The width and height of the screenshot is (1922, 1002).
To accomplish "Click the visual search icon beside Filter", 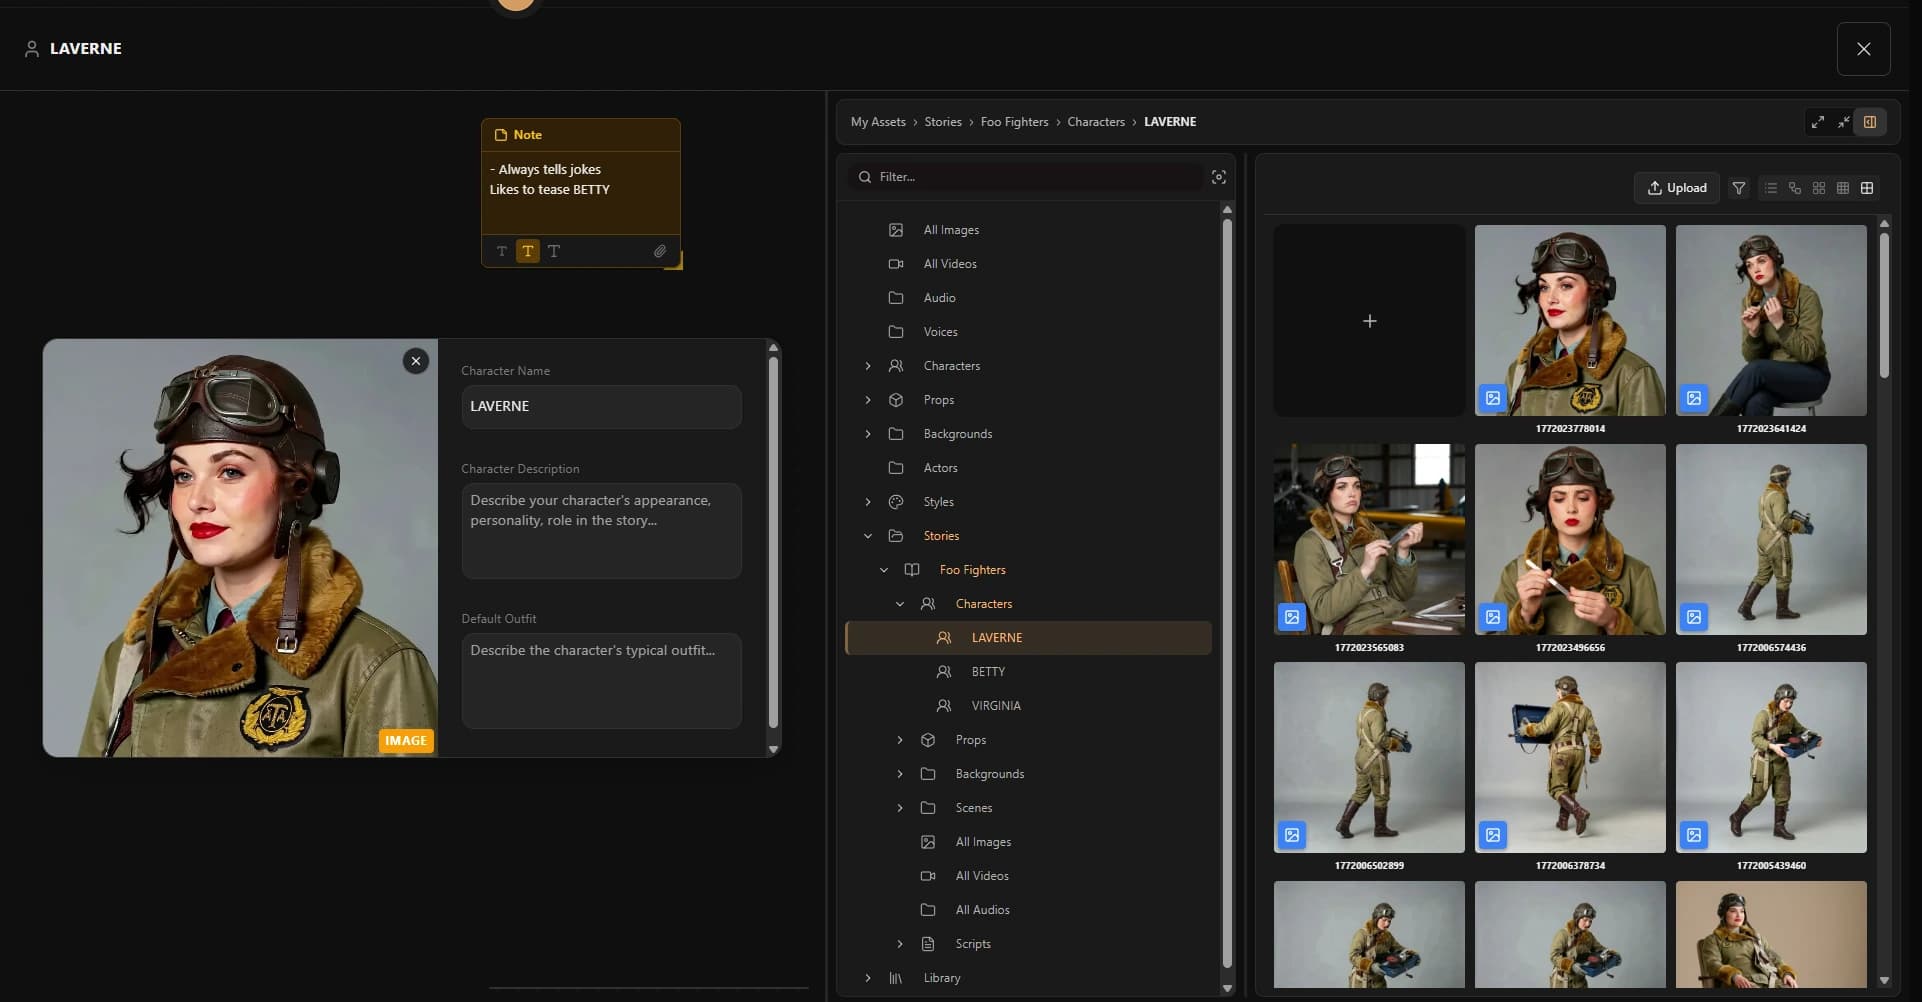I will tap(1218, 177).
